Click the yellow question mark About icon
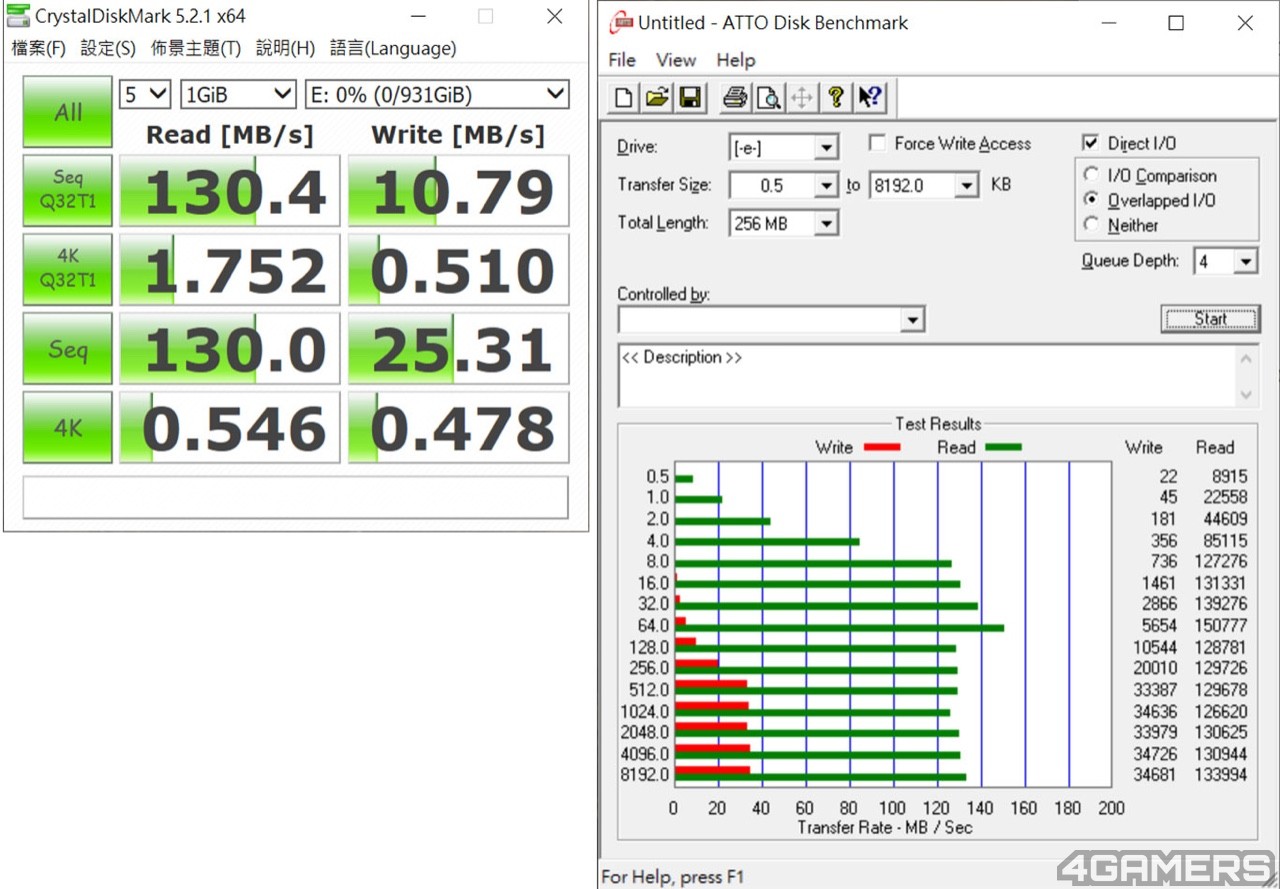Screen dimensions: 1280x889 836,97
